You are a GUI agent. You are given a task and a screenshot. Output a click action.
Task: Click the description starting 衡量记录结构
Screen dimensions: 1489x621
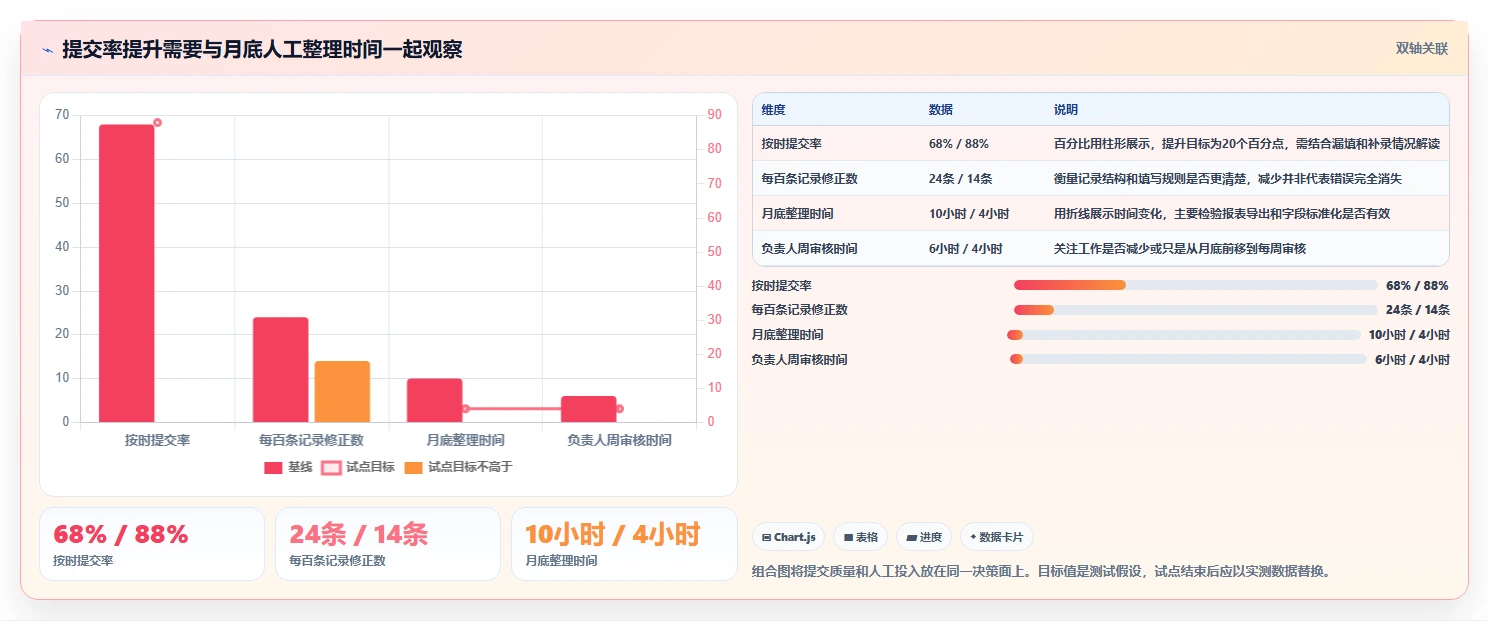[x=1228, y=179]
